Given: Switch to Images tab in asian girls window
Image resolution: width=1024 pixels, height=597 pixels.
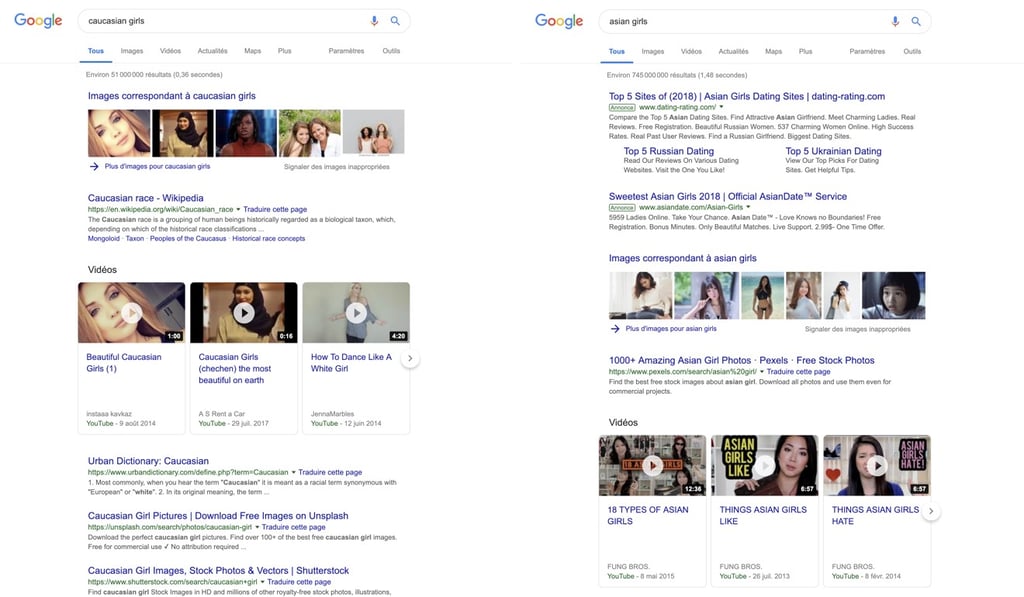Looking at the screenshot, I should (x=653, y=52).
